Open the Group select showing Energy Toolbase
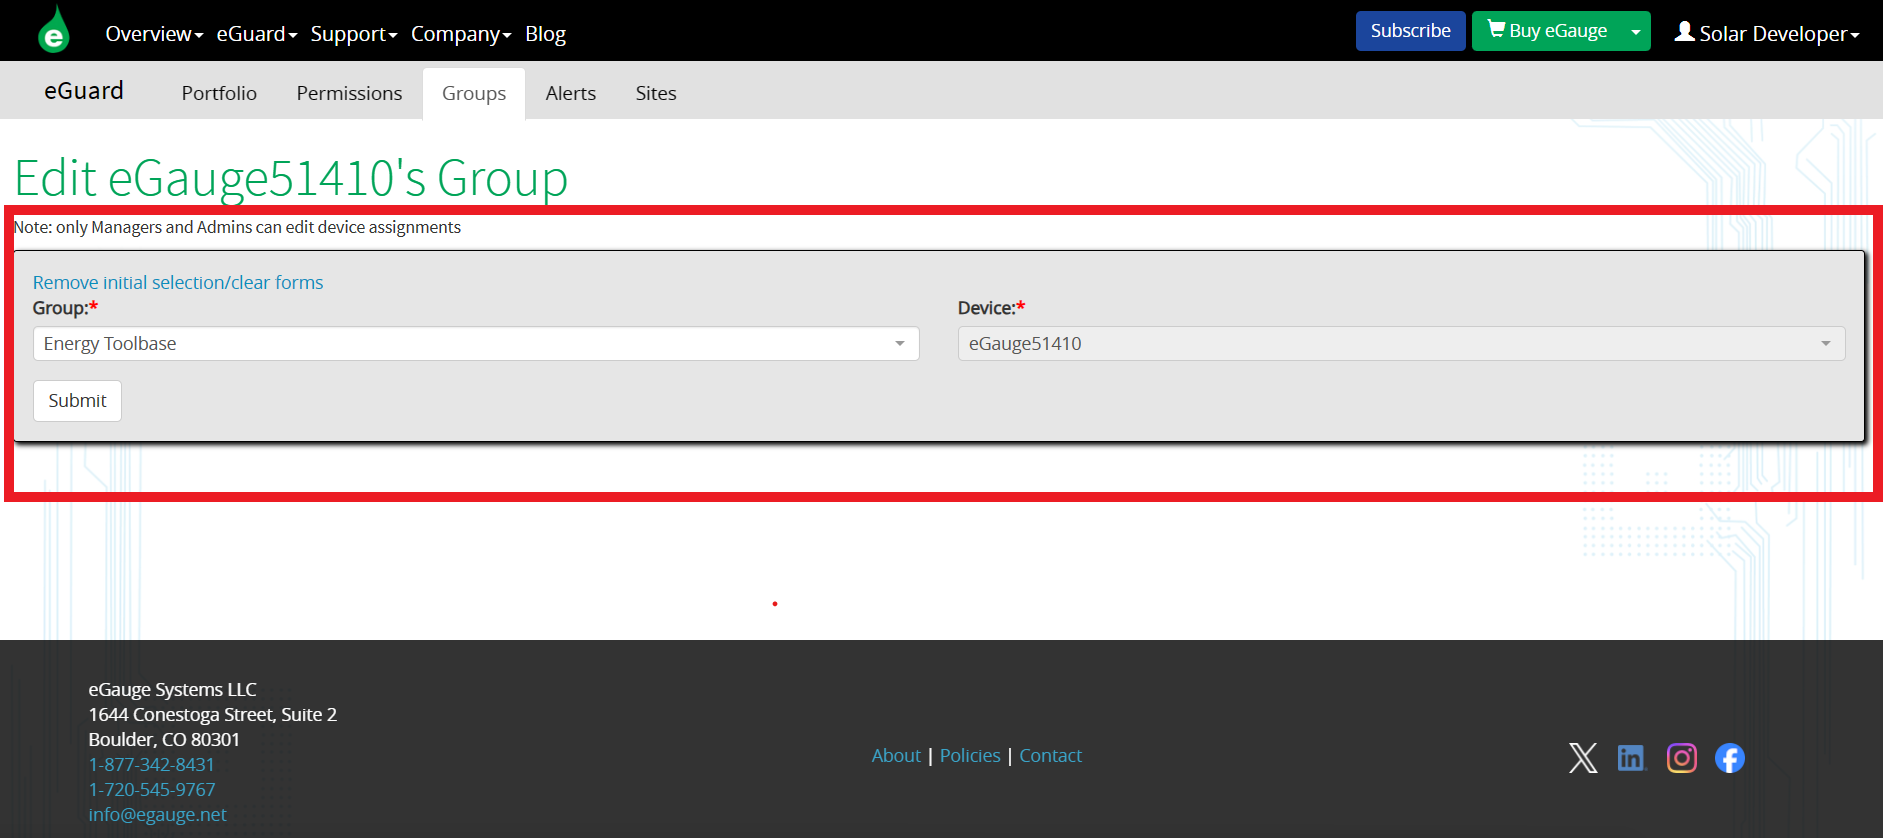 476,343
